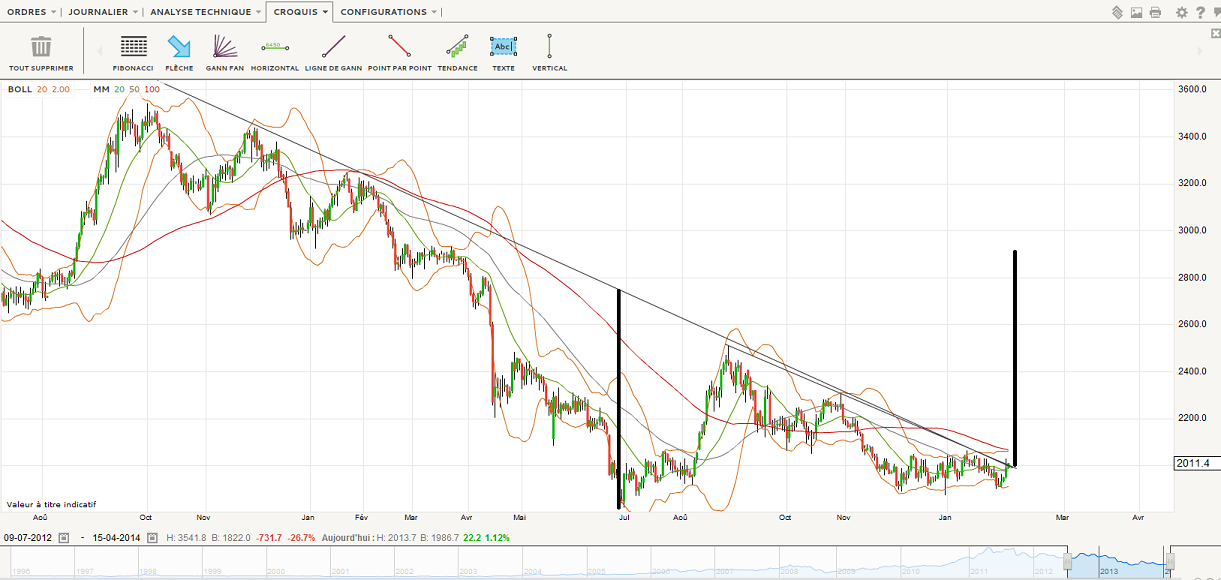Print the chart with printer icon
This screenshot has width=1221, height=580.
(1155, 12)
